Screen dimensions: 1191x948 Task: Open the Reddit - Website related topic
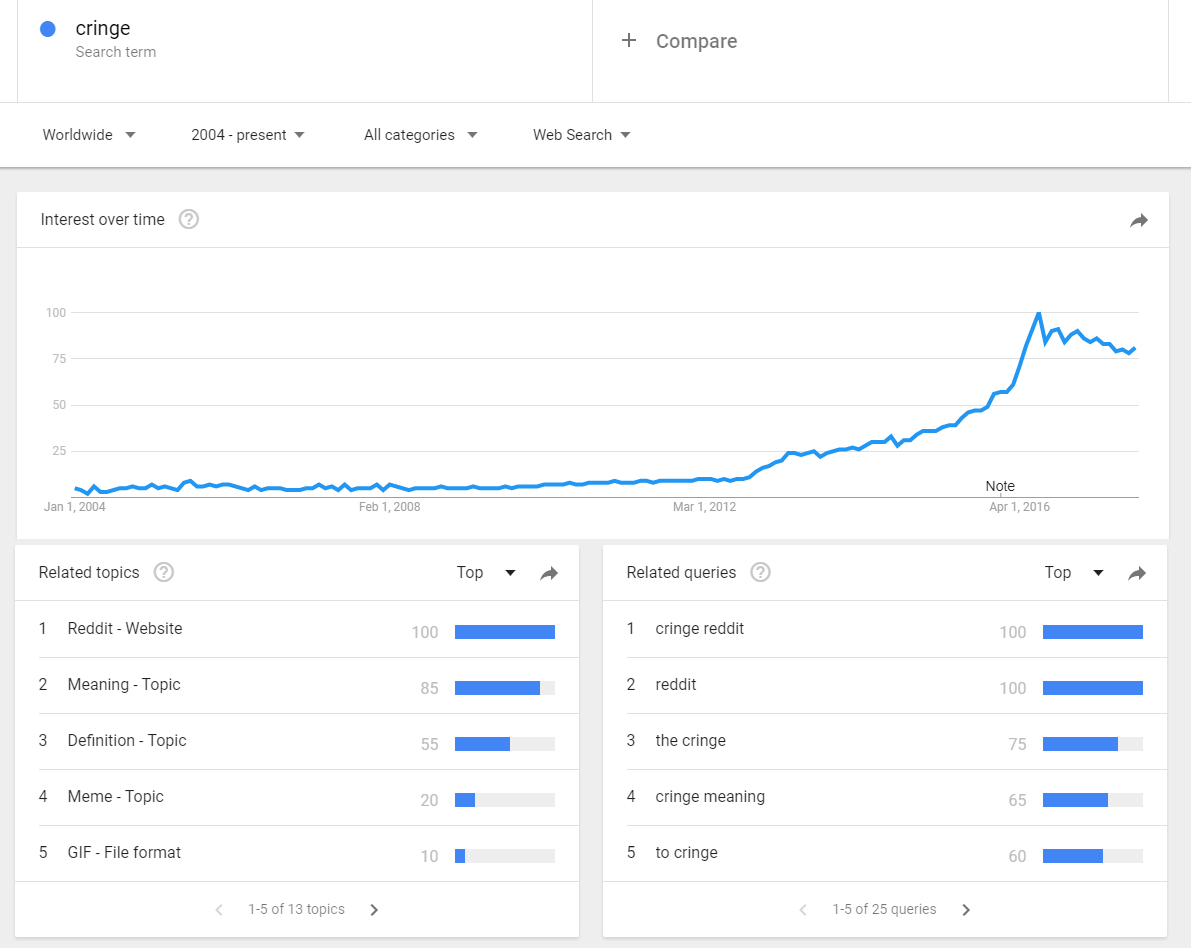pos(125,629)
